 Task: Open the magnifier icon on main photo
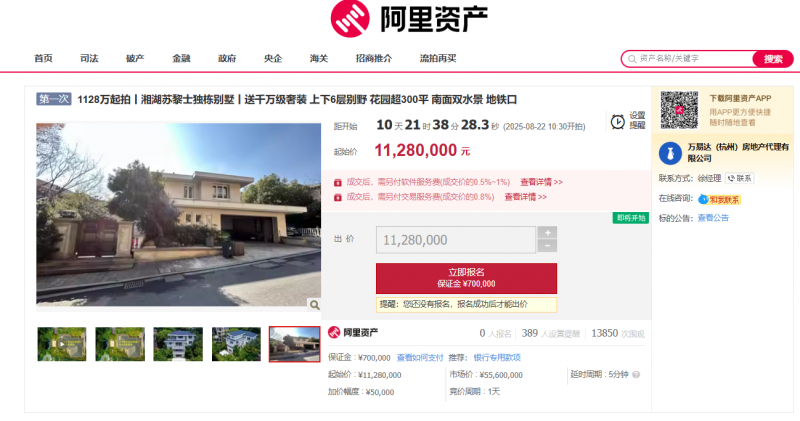pos(314,305)
